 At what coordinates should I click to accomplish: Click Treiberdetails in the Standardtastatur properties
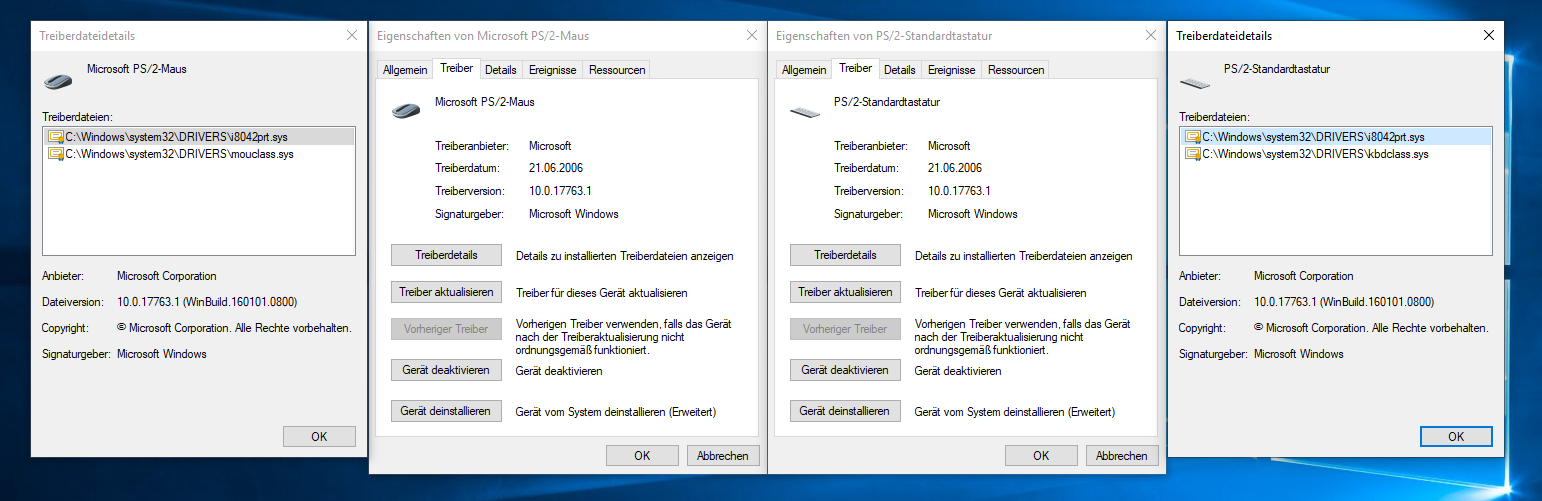point(845,255)
